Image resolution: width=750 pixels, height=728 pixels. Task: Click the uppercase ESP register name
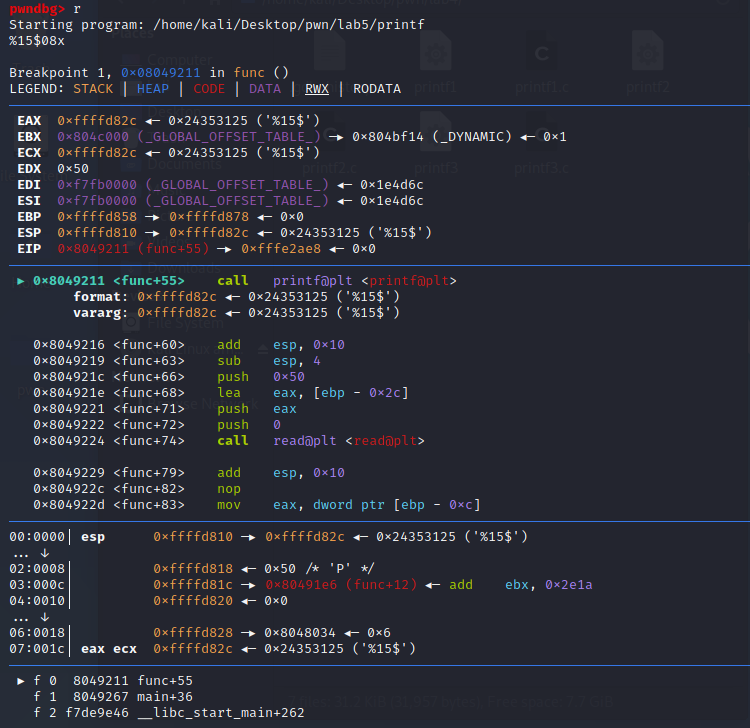click(x=29, y=232)
